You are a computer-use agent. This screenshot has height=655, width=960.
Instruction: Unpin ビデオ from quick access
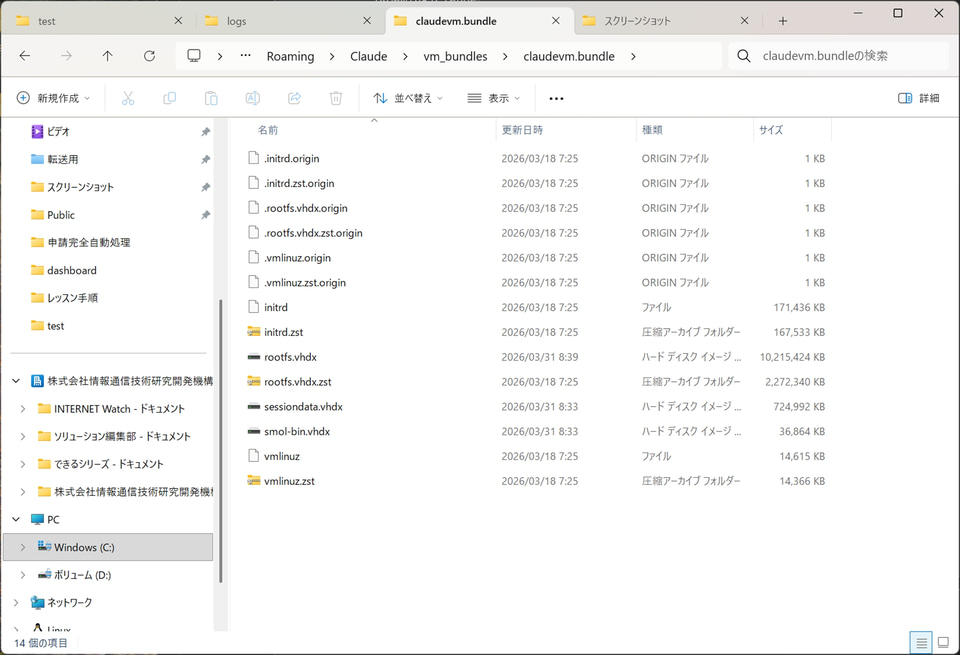[x=206, y=132]
